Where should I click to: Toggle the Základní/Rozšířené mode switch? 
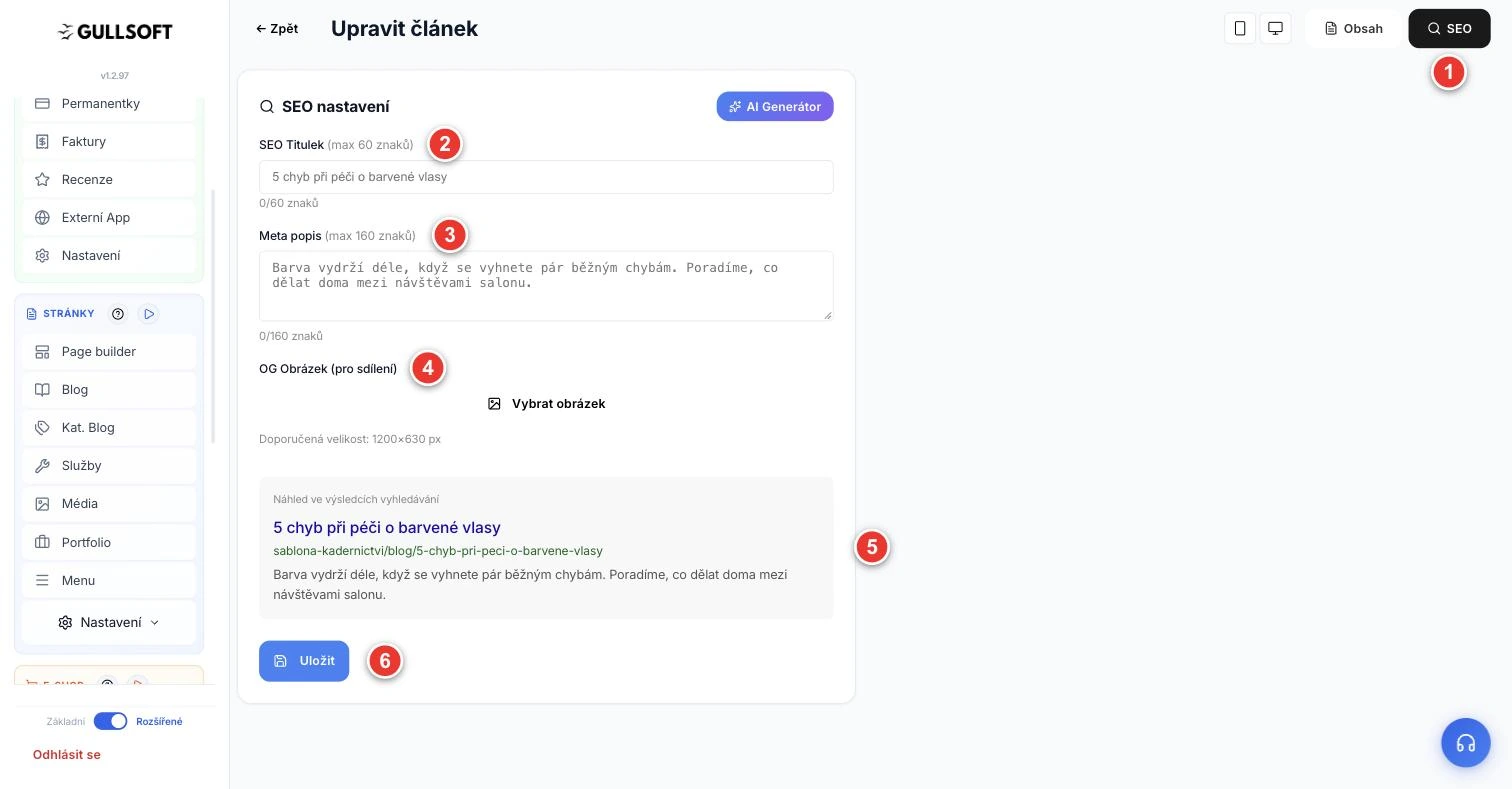pos(110,721)
